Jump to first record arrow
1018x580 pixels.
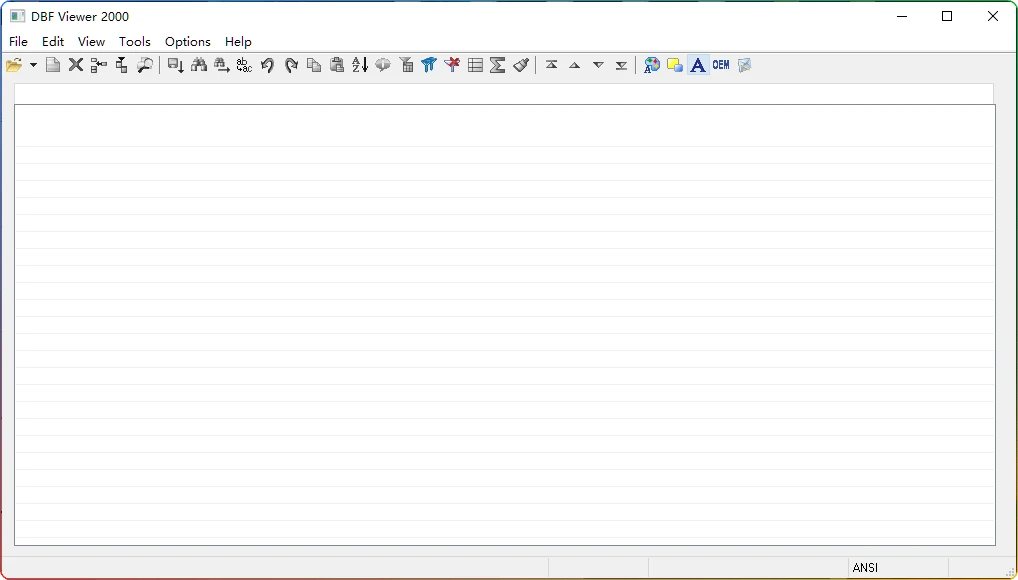(552, 65)
